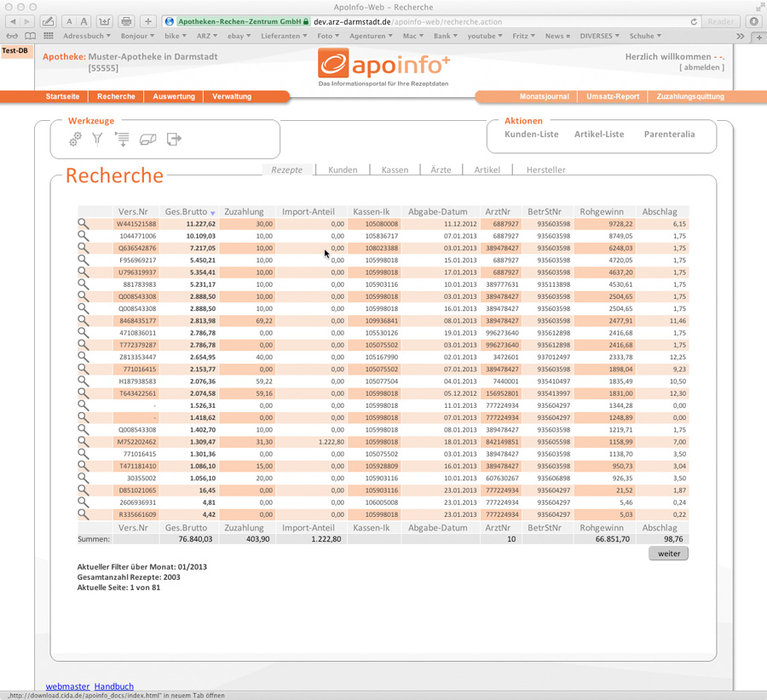Switch to the Kassen tab
Image resolution: width=767 pixels, height=700 pixels.
[395, 170]
